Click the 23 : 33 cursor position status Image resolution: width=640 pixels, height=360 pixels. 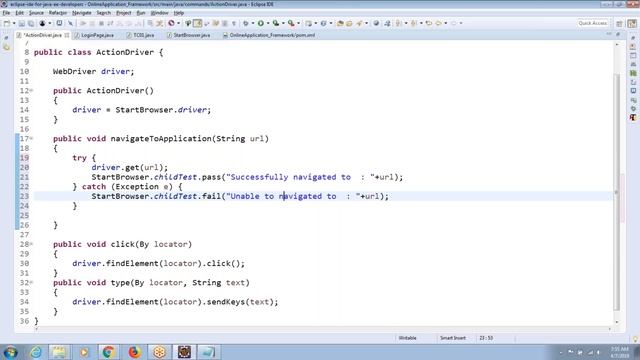click(x=486, y=338)
